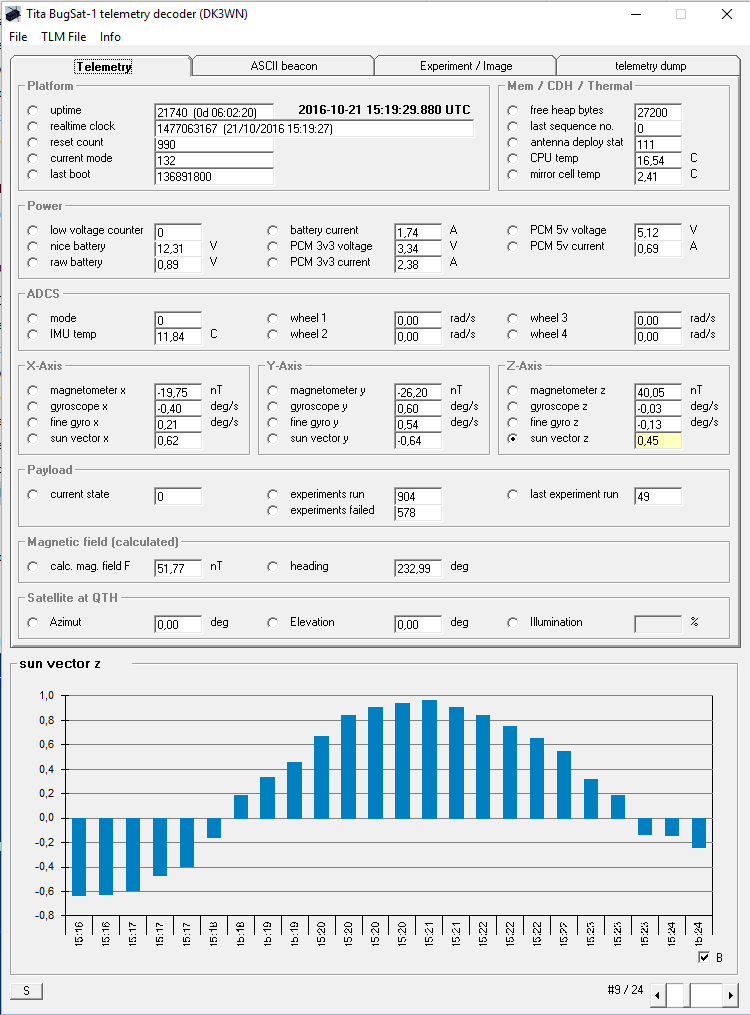Viewport: 750px width, 1015px height.
Task: Open the Info menu
Action: pos(110,37)
